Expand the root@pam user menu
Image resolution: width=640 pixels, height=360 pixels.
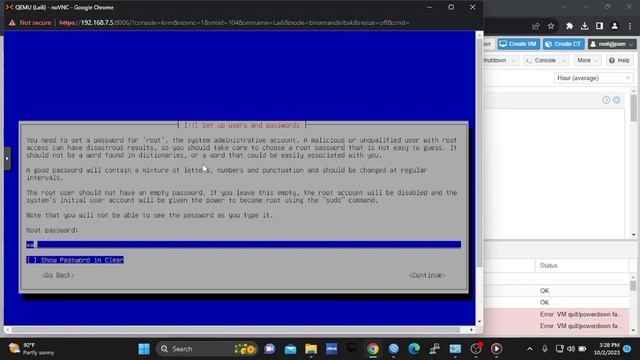tap(612, 44)
